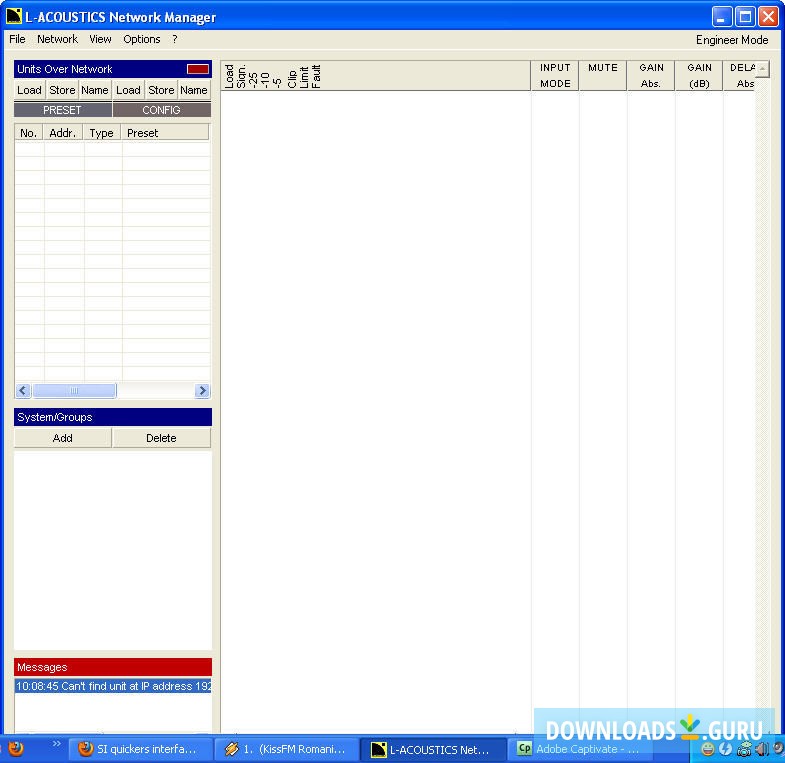Click the vertical Limit meter label
785x763 pixels.
tap(304, 77)
